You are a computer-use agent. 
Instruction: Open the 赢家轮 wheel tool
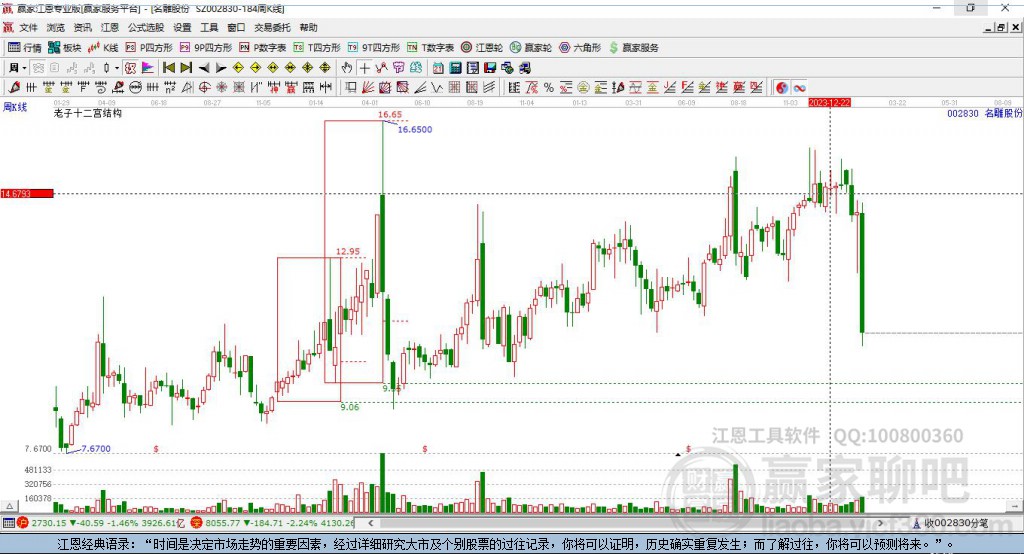pos(531,48)
